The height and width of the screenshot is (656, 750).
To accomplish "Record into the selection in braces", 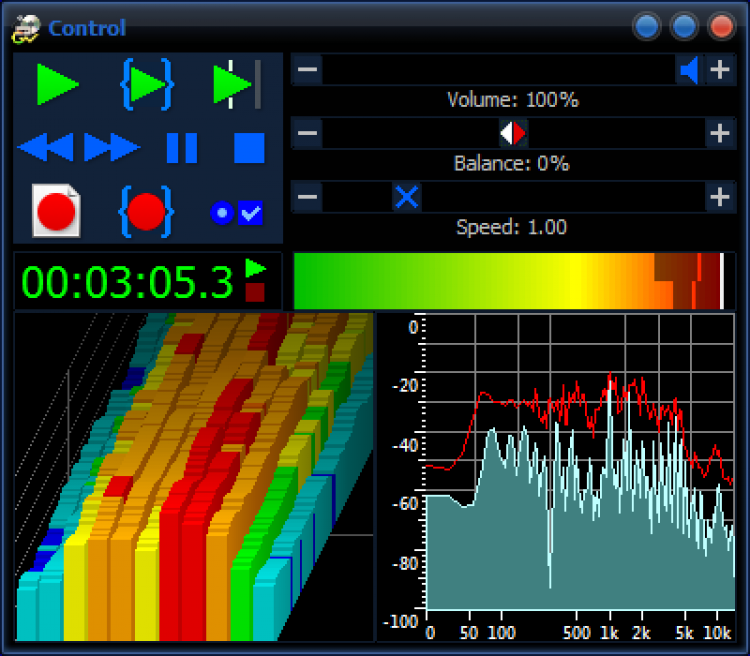I will [x=146, y=211].
